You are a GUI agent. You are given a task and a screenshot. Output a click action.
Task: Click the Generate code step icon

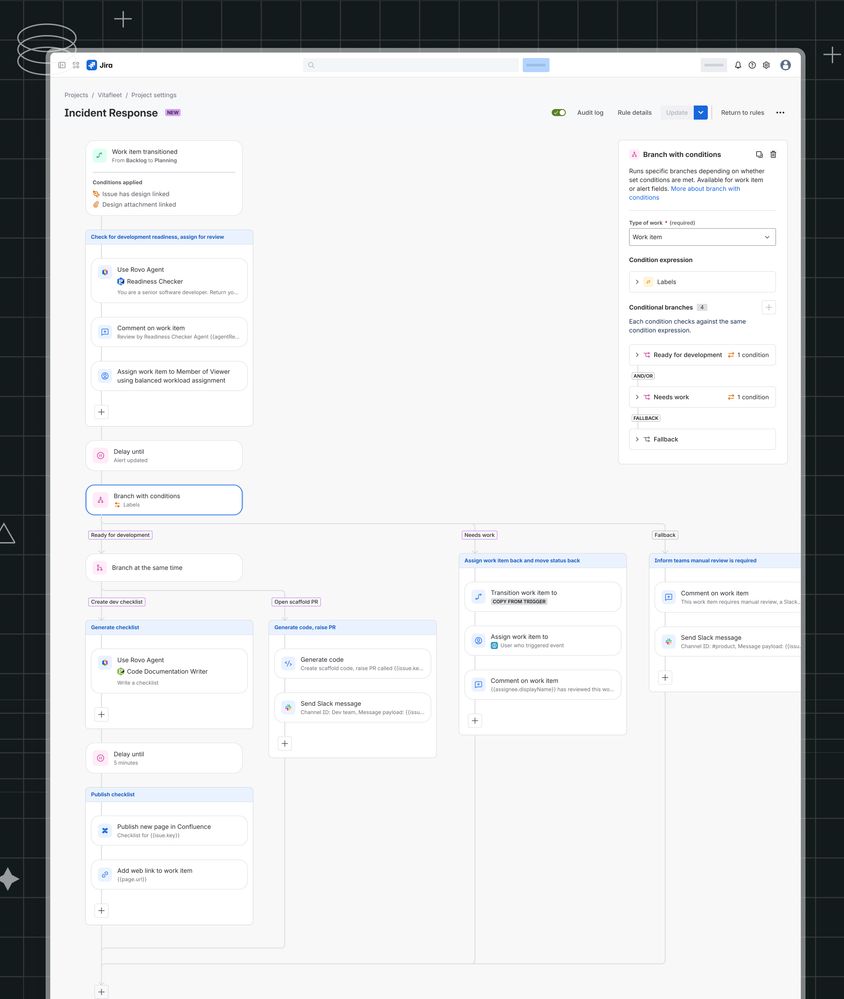[289, 664]
